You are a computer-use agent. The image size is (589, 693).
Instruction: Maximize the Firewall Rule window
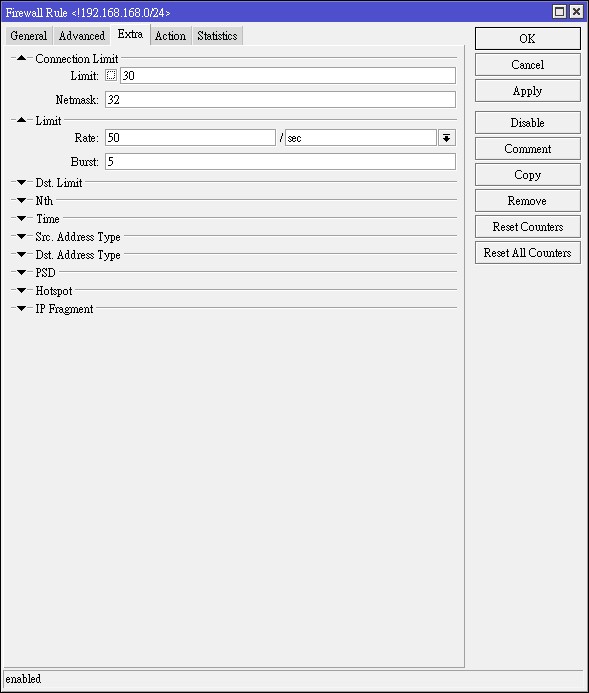tap(559, 11)
